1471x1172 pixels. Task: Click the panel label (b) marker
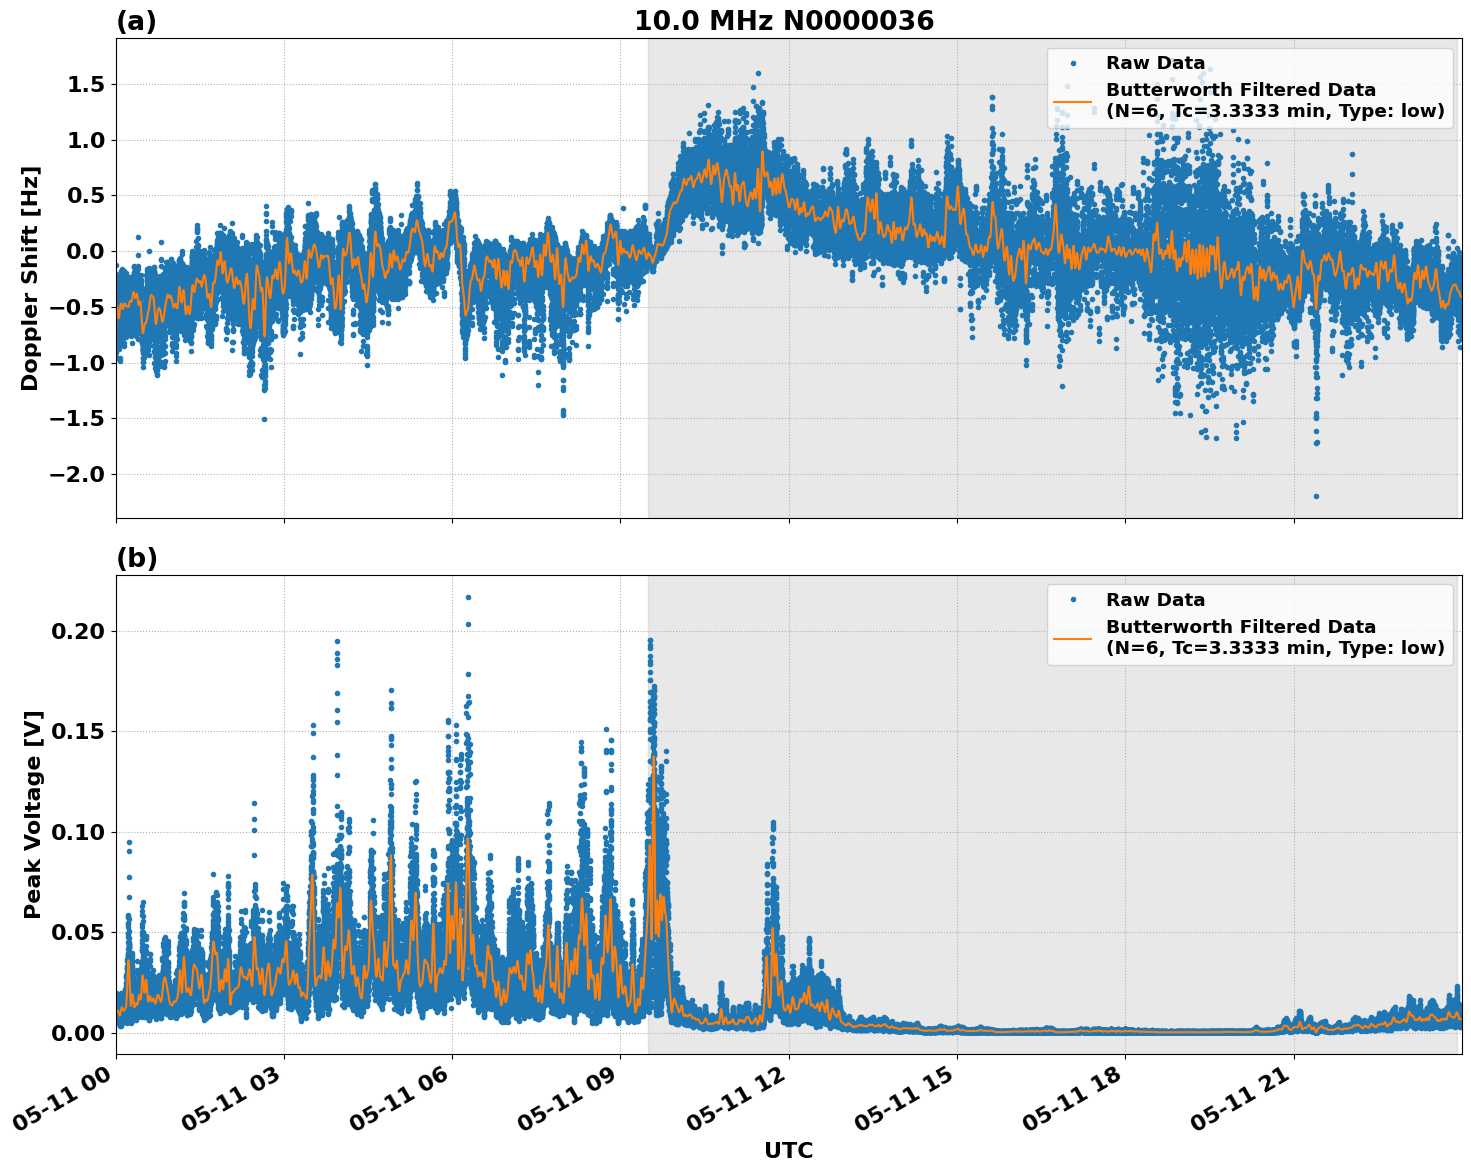136,557
